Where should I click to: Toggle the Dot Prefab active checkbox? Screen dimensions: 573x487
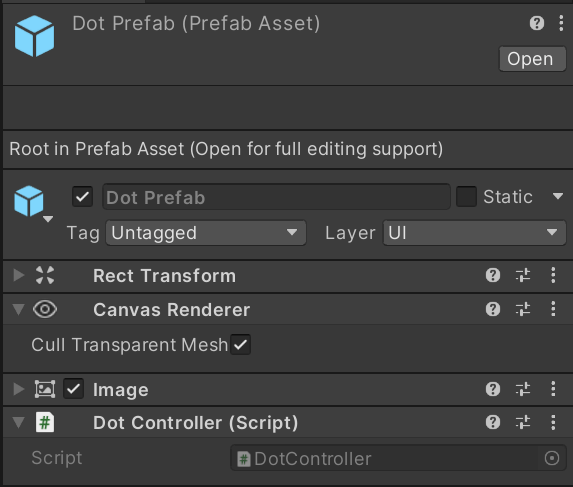(x=82, y=197)
